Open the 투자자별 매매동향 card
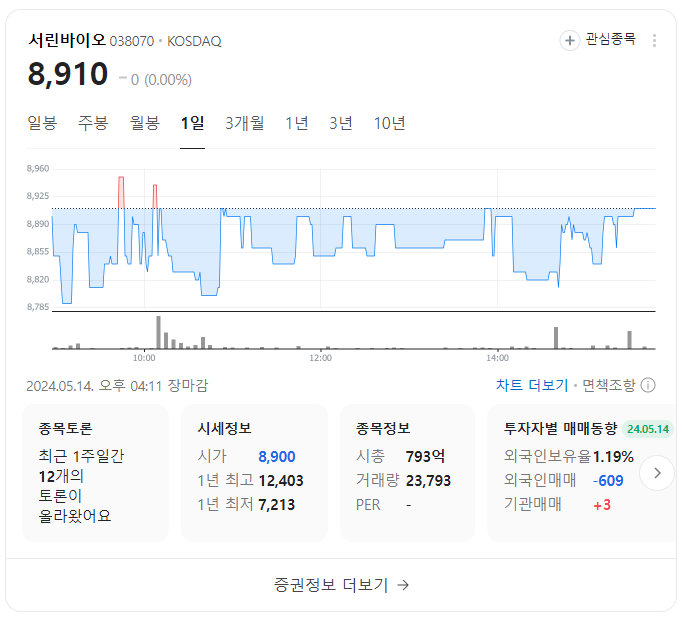 tap(581, 473)
